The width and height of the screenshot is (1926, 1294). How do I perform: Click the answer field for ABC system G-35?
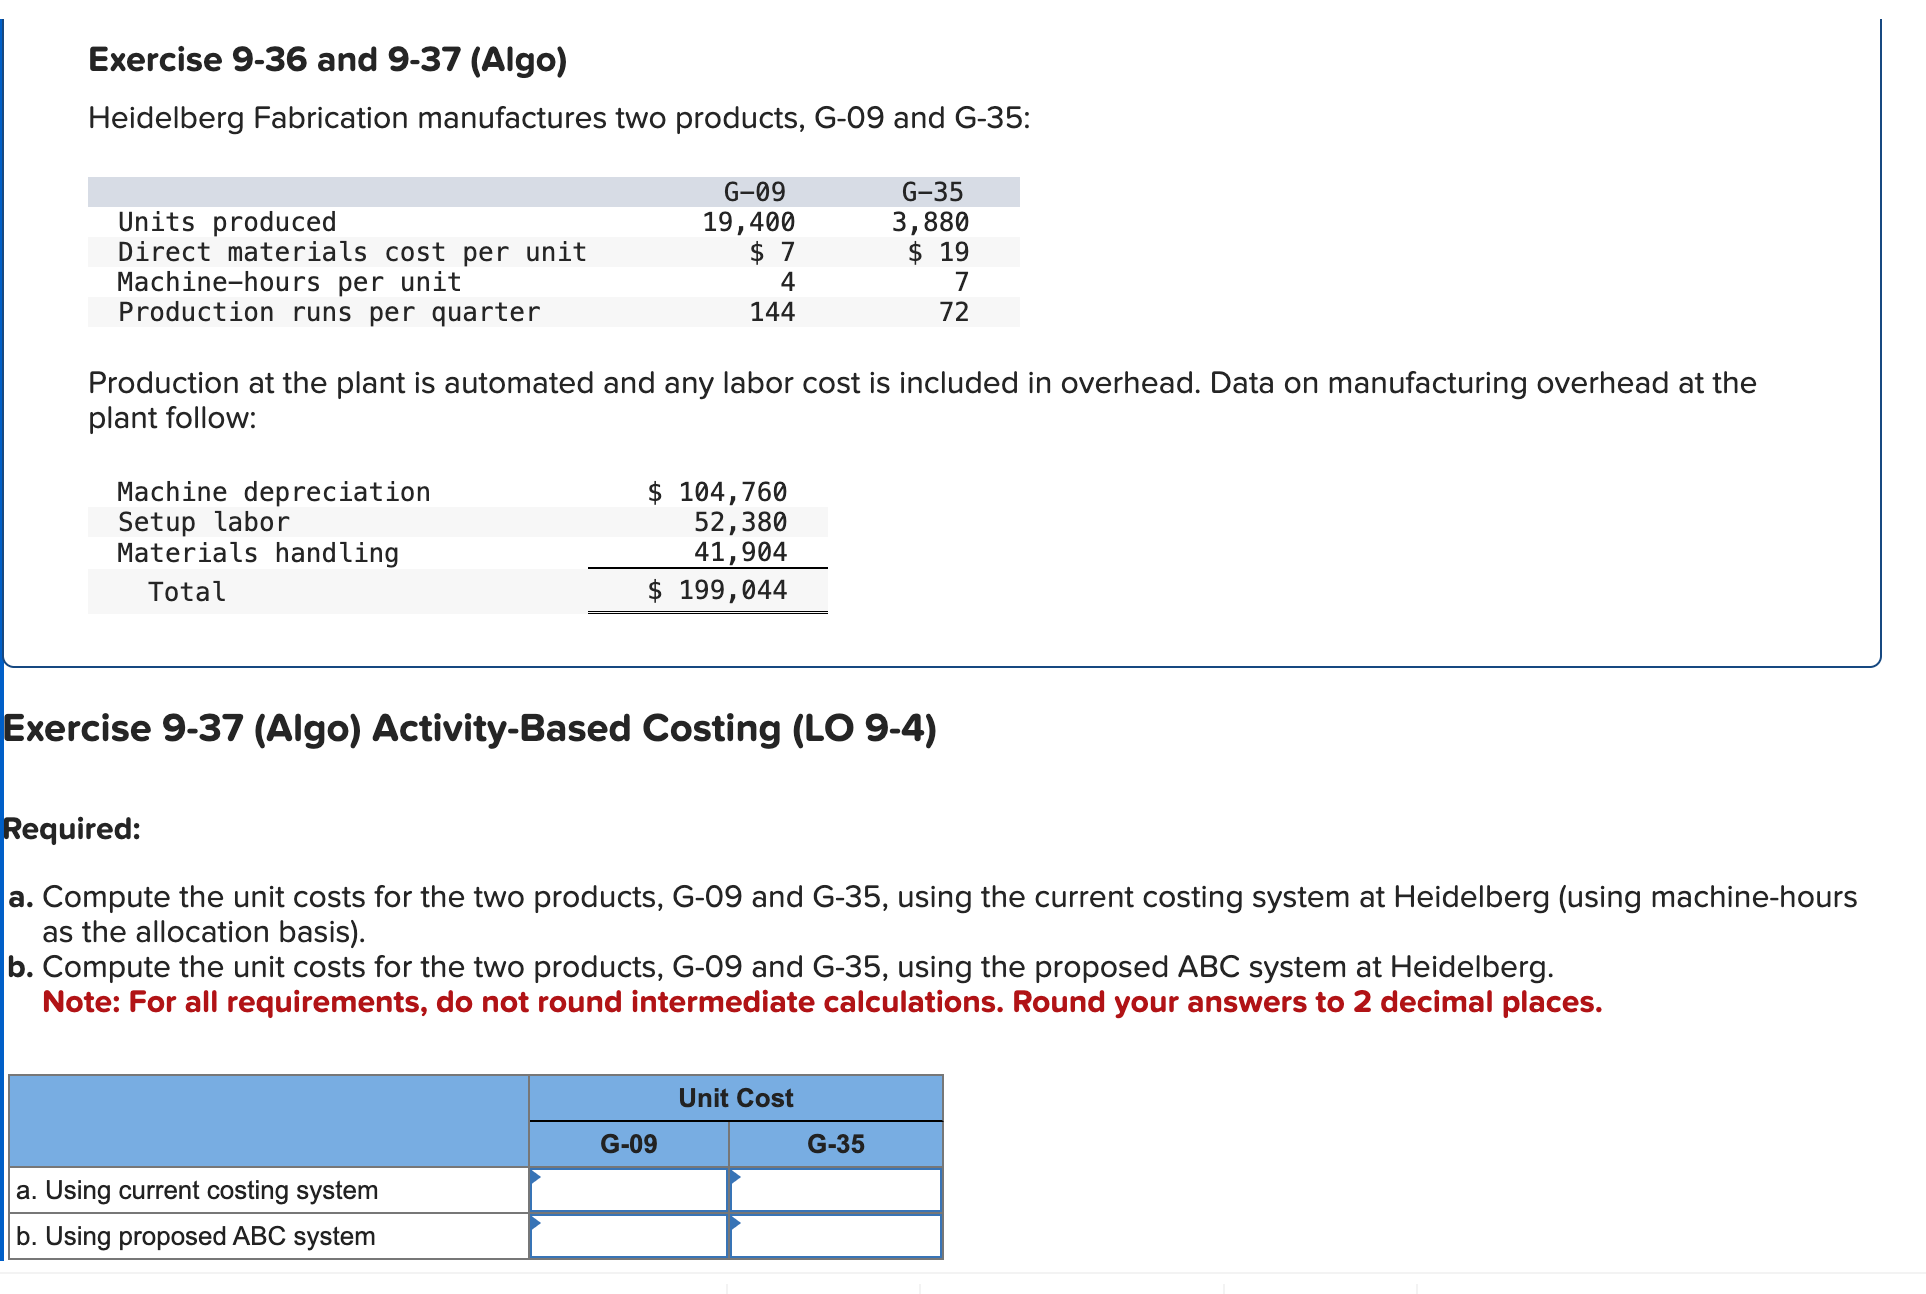[x=837, y=1234]
